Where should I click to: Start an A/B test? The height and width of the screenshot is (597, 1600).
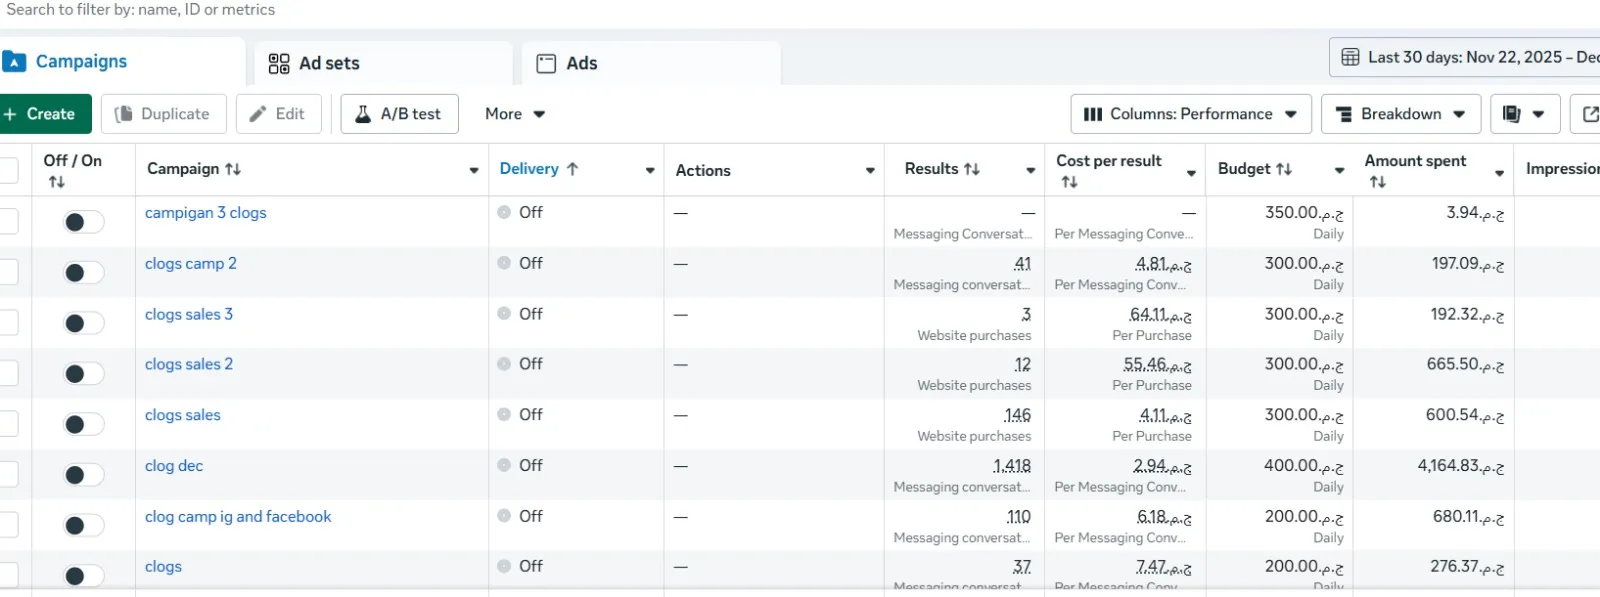(x=399, y=114)
